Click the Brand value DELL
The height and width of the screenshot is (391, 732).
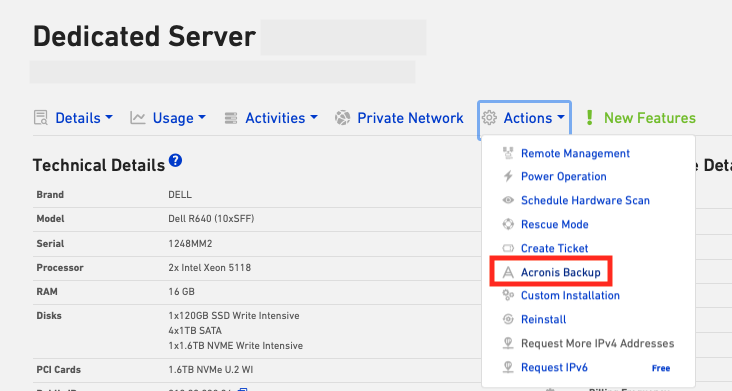[x=180, y=195]
